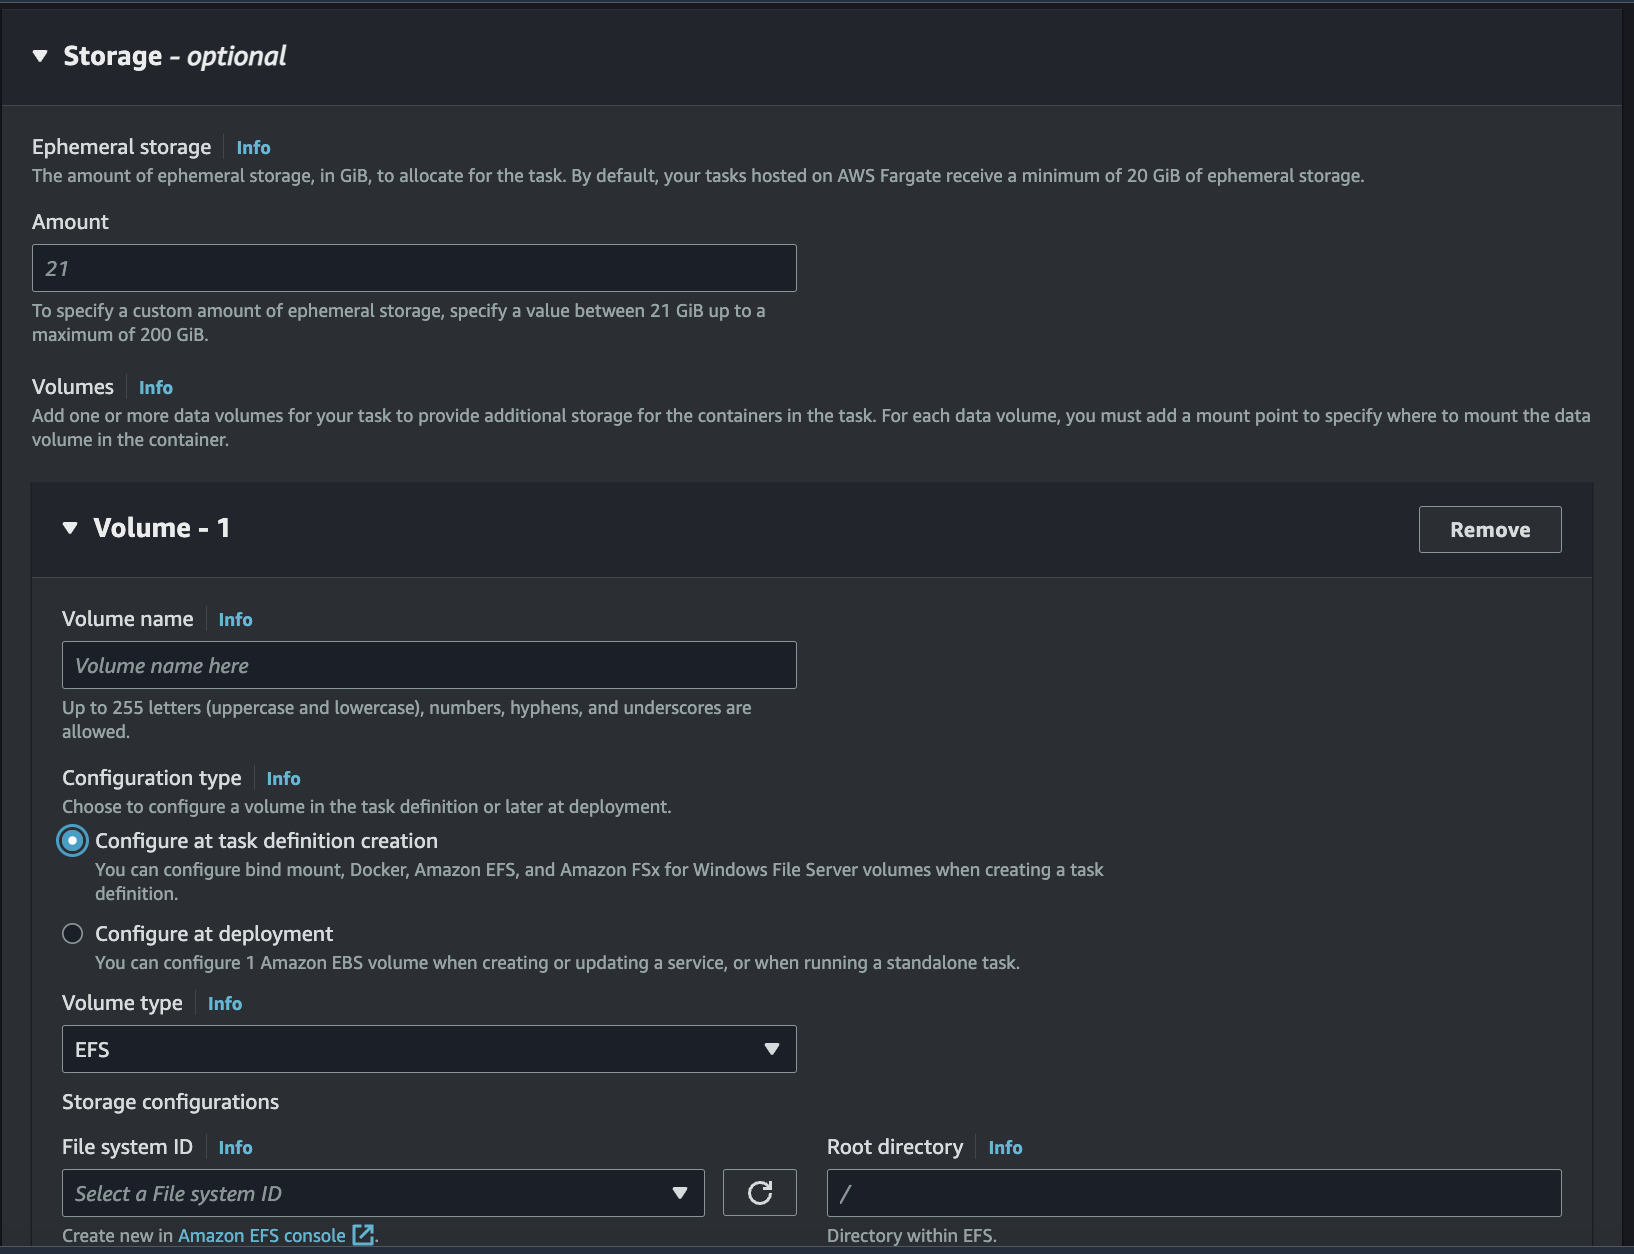1634x1254 pixels.
Task: Open Info beside Volume type
Action: (224, 1003)
